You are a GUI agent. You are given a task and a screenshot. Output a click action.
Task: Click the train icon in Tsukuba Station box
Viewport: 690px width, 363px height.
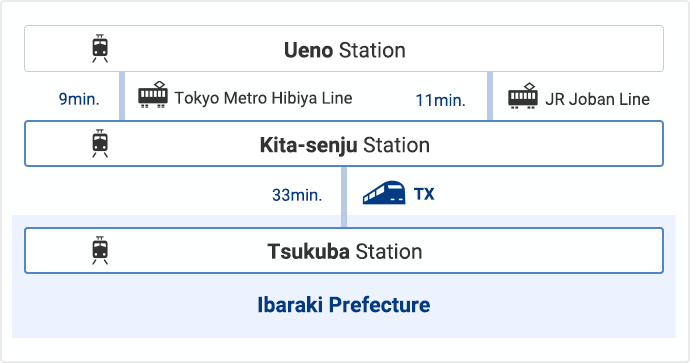[x=100, y=250]
